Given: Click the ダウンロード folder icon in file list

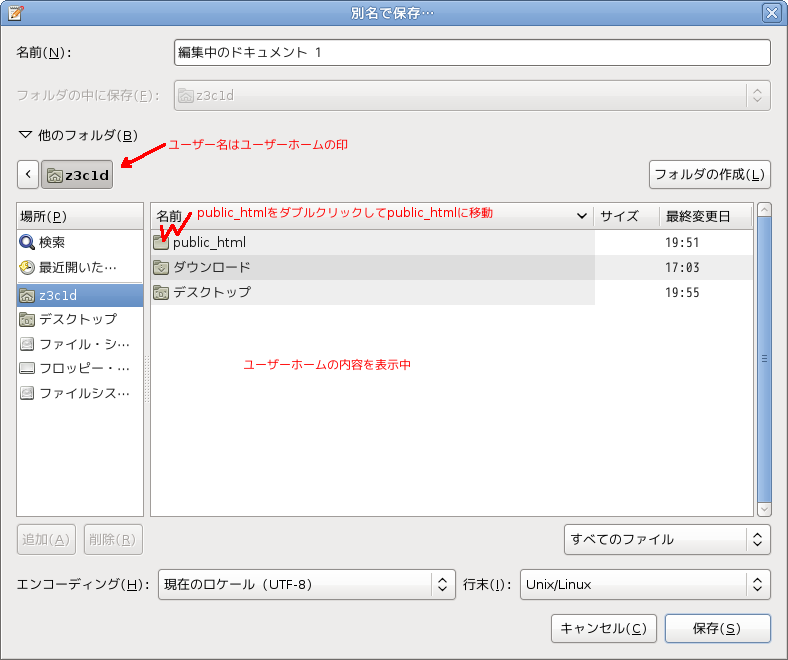Looking at the screenshot, I should tap(161, 267).
